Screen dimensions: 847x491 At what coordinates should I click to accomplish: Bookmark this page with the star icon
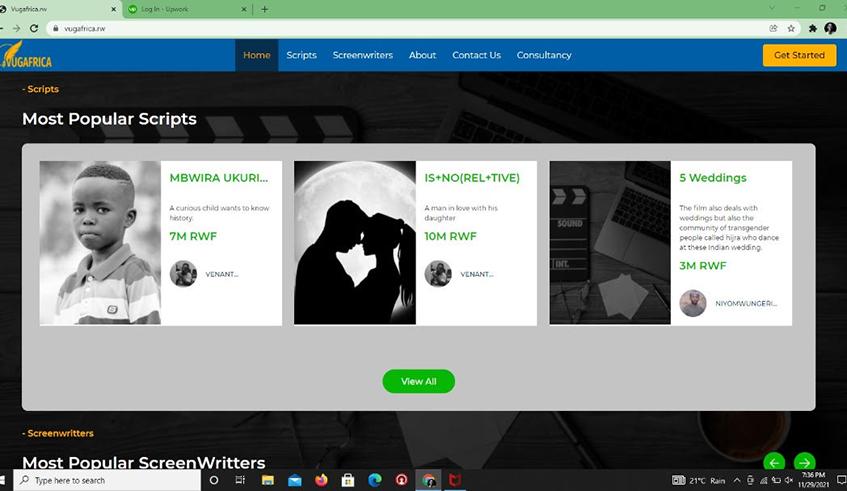pos(791,28)
